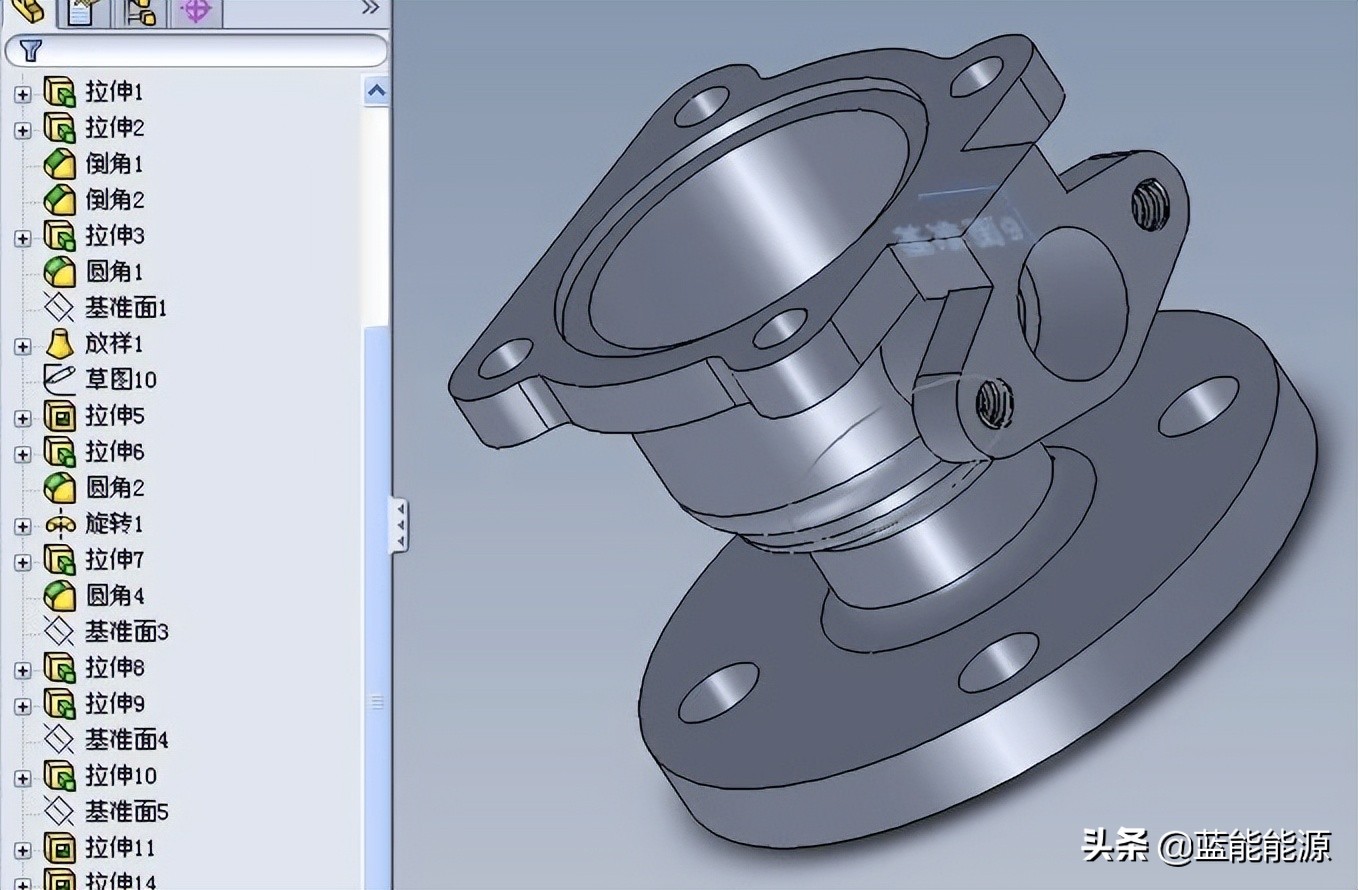Image resolution: width=1358 pixels, height=890 pixels.
Task: Switch to the ConfigurationManager tab
Action: pyautogui.click(x=140, y=10)
